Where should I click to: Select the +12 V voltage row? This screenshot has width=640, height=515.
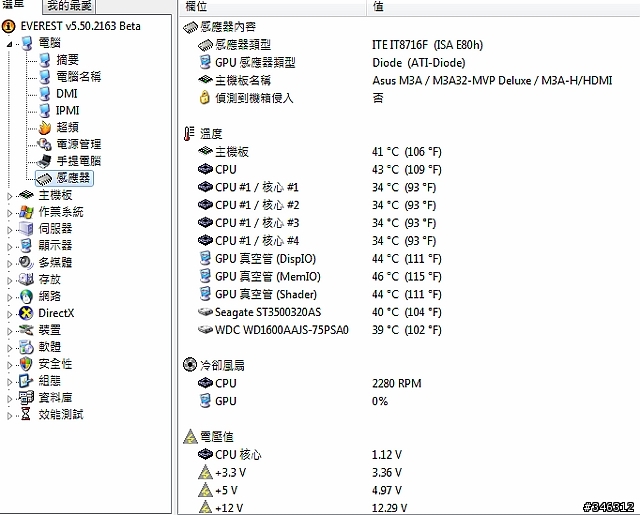[408, 508]
